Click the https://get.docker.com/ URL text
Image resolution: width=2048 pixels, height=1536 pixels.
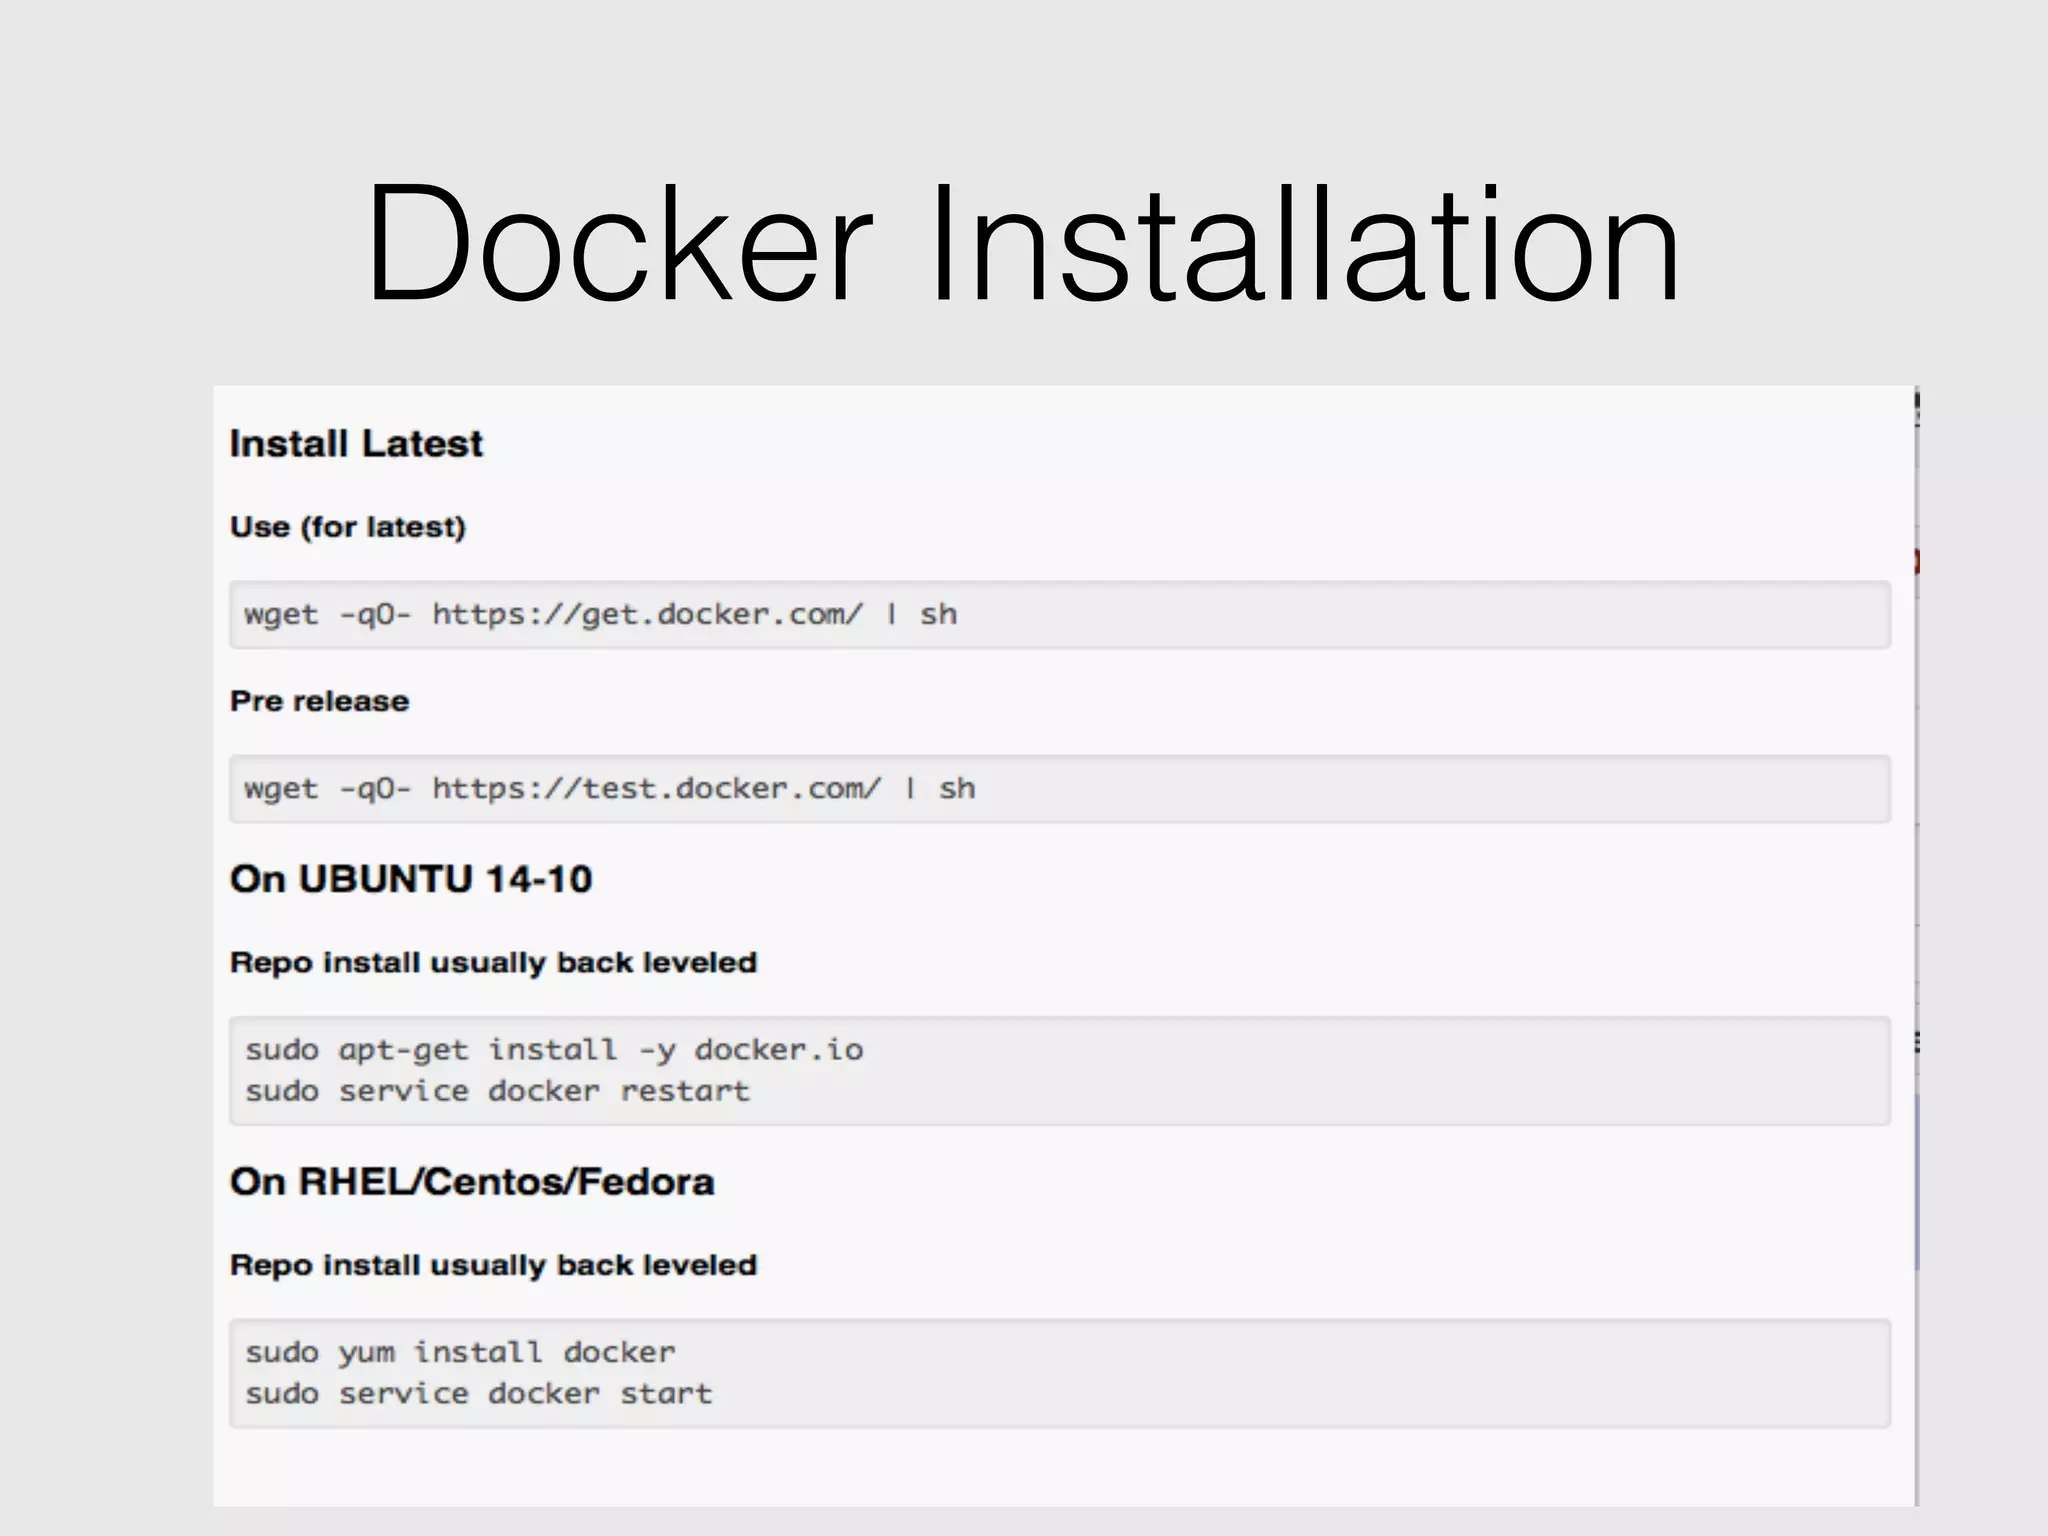click(646, 614)
